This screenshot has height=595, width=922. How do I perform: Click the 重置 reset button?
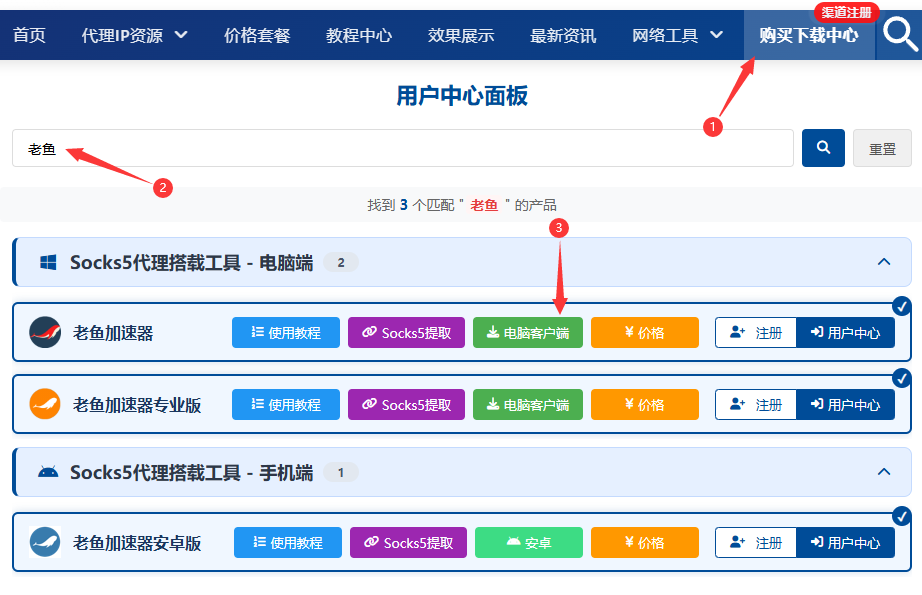coord(882,148)
